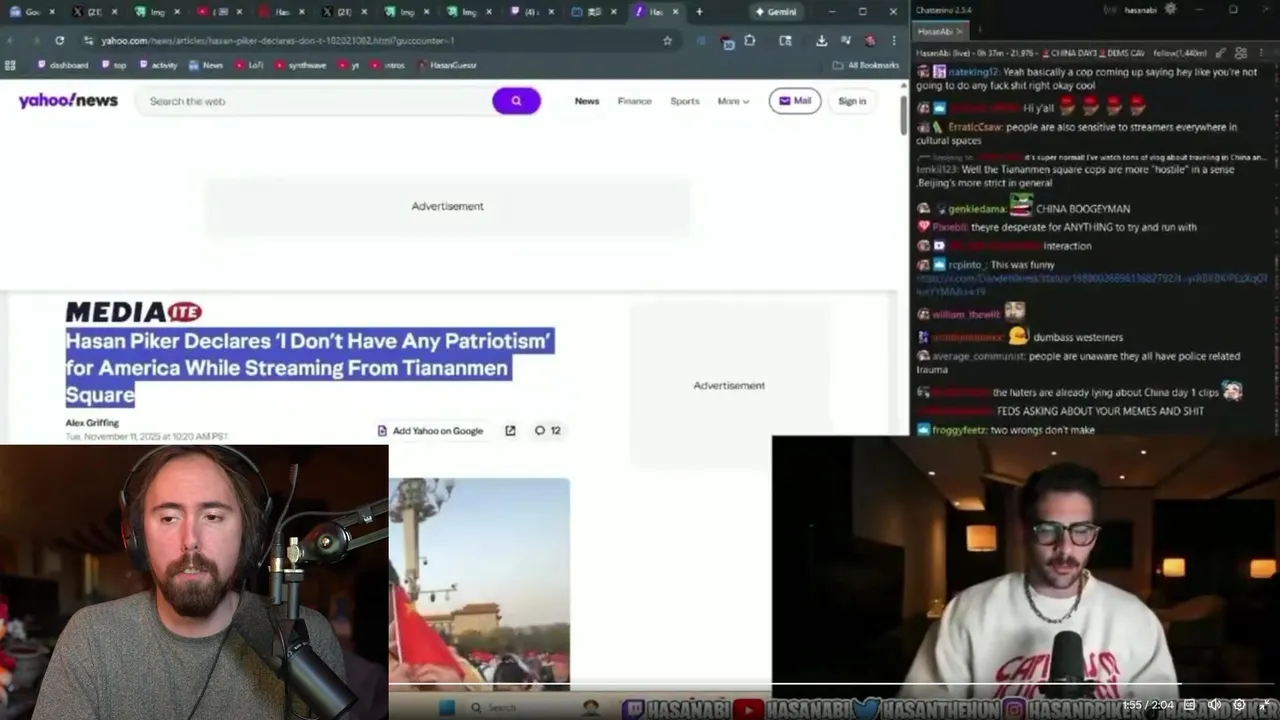The width and height of the screenshot is (1280, 720).
Task: Click the Mediaite logo above the headline
Action: (x=134, y=312)
